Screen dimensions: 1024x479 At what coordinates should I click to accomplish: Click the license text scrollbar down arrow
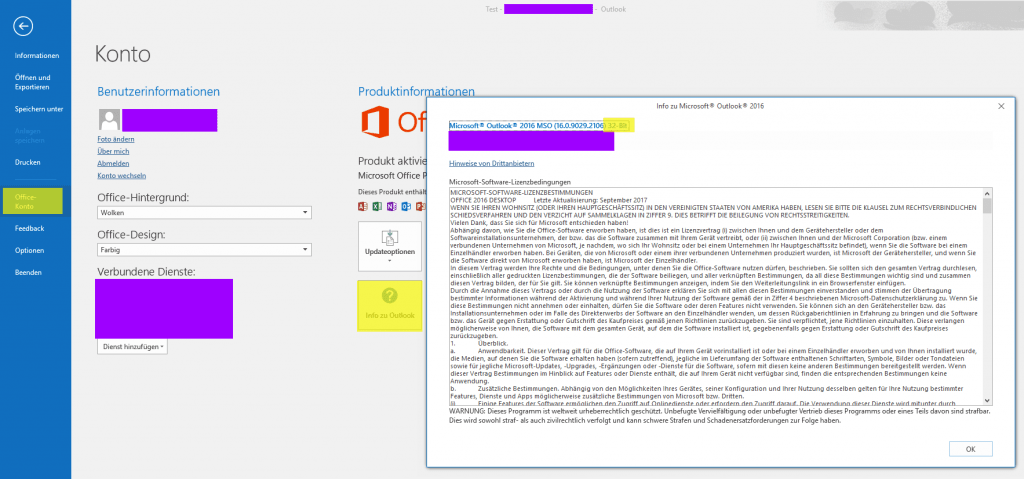[x=986, y=400]
